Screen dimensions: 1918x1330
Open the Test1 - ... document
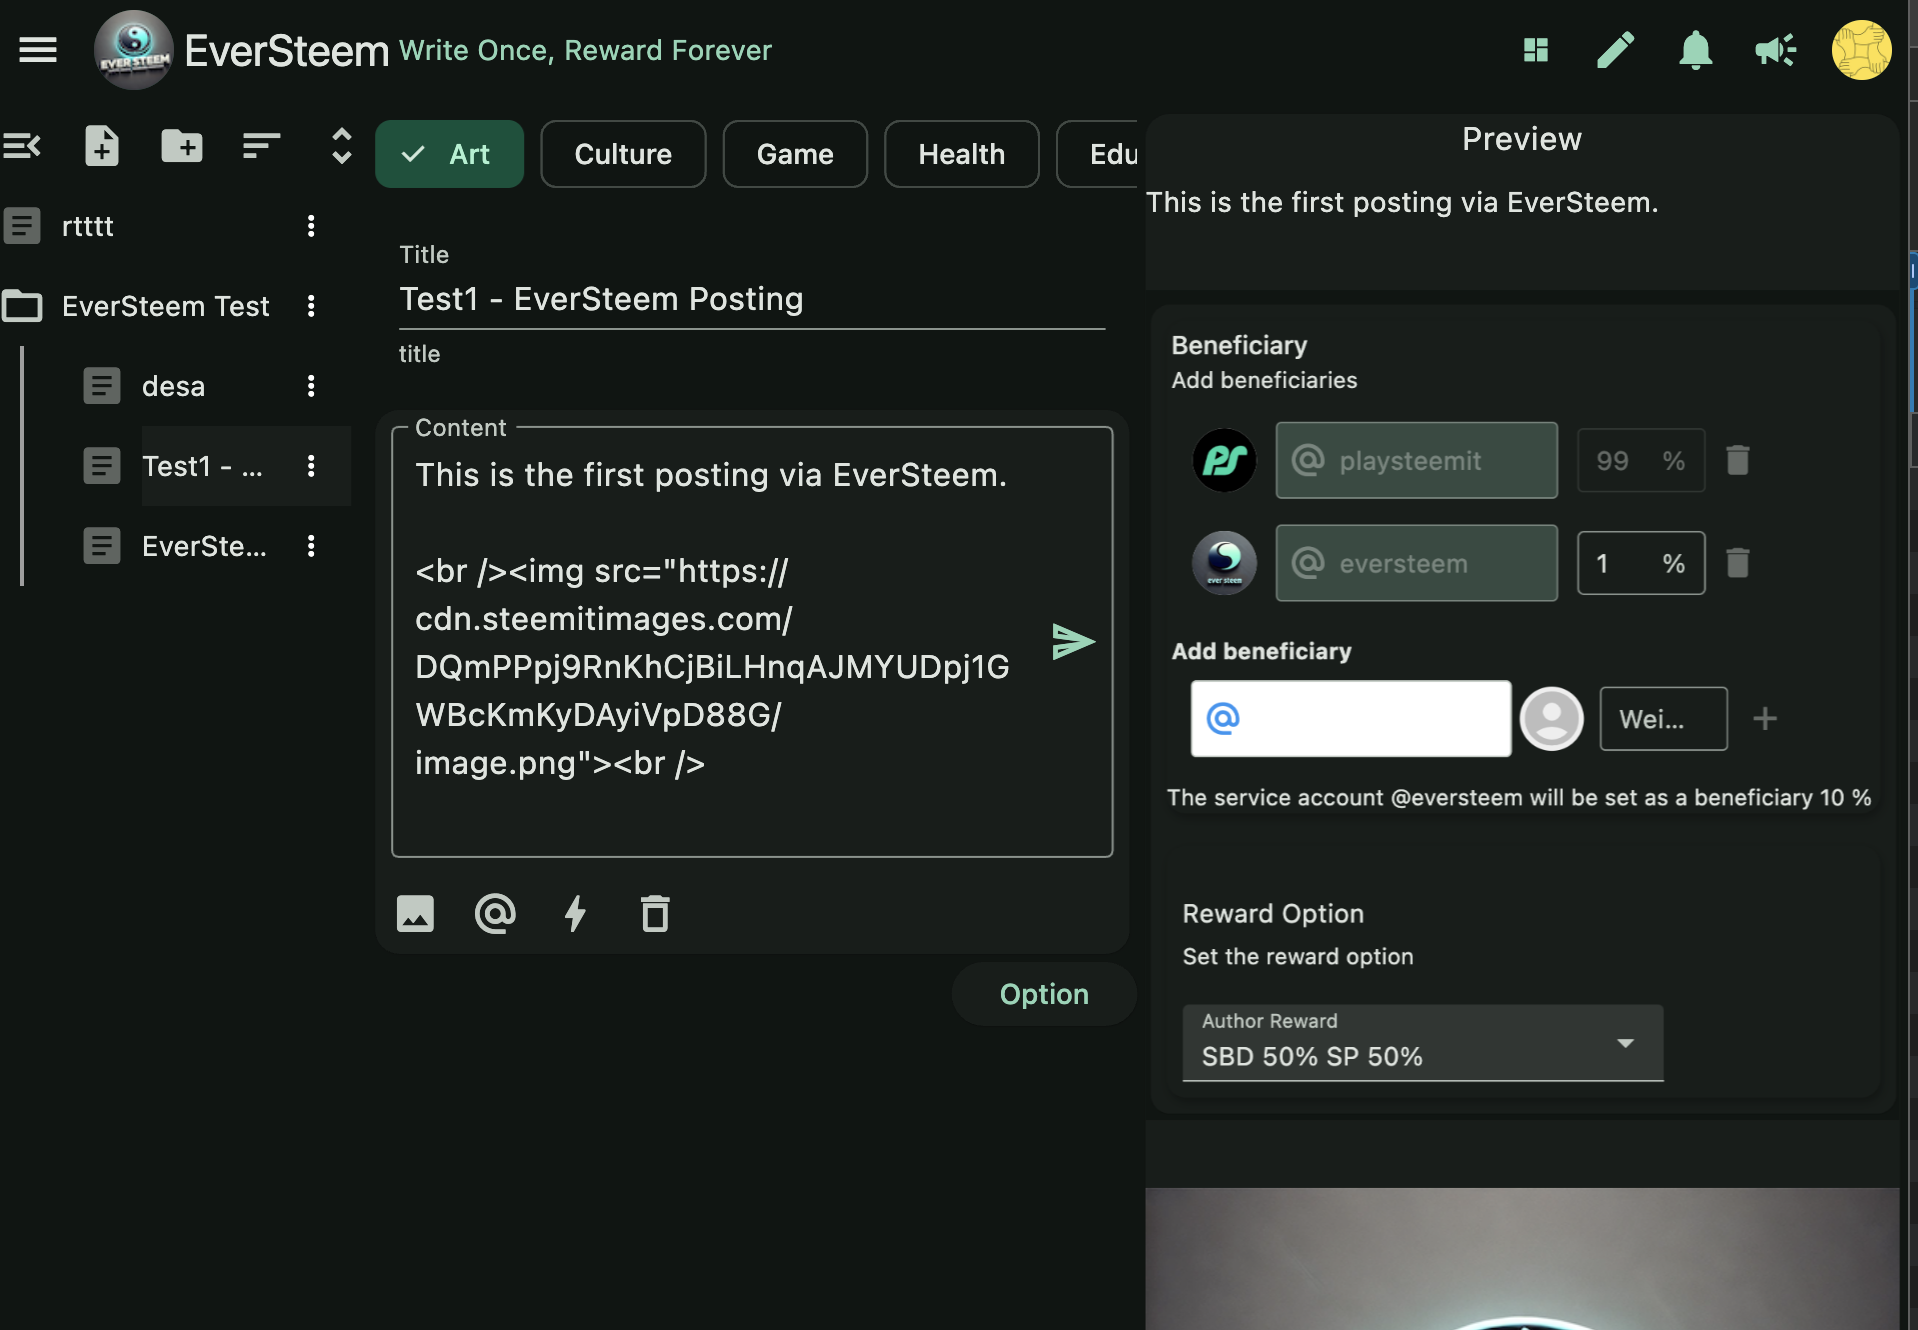(202, 466)
